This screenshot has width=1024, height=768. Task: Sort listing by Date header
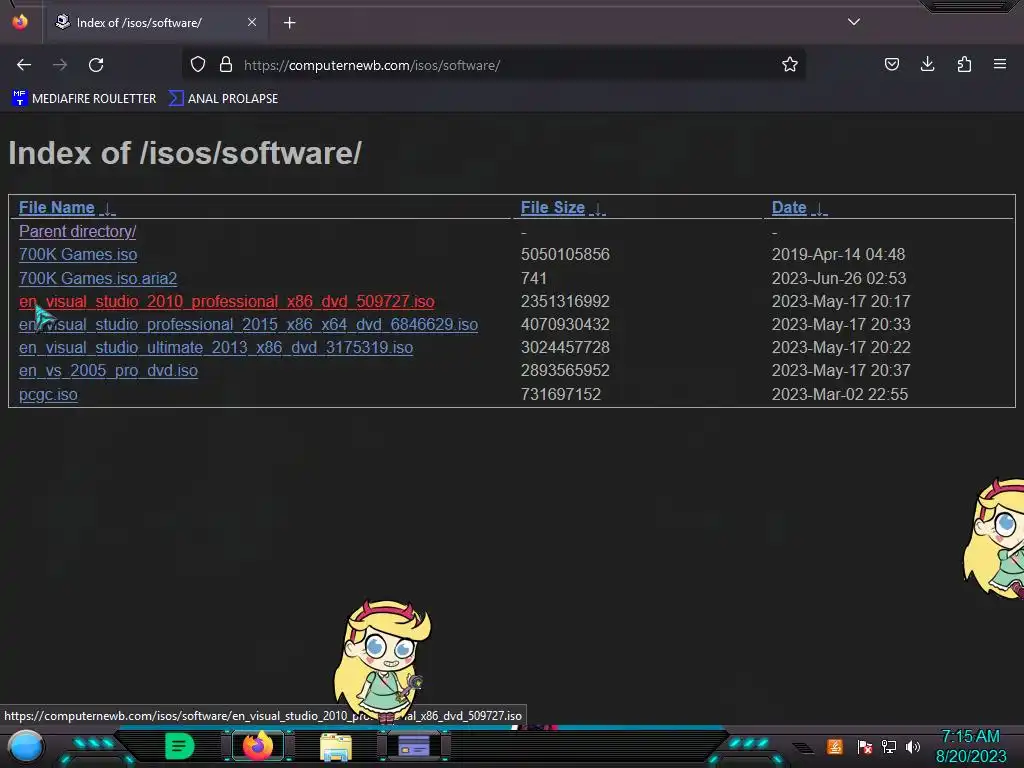coord(789,208)
